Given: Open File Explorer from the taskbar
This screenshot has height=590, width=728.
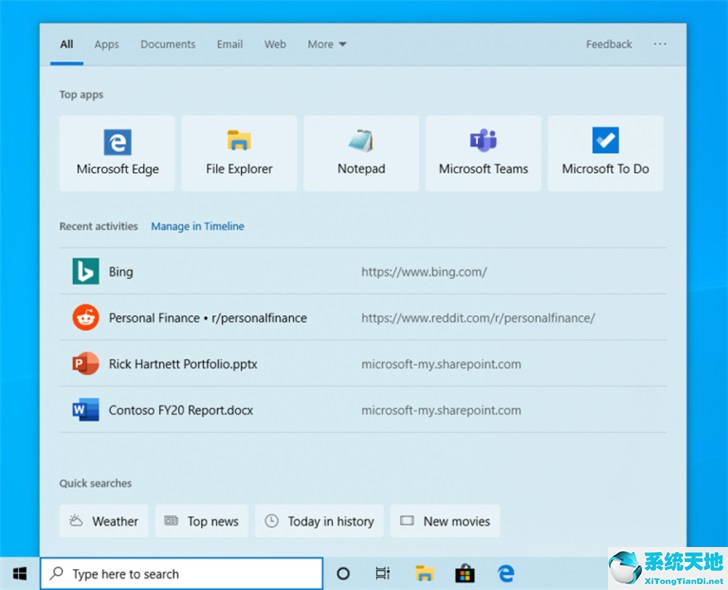Looking at the screenshot, I should [x=424, y=574].
